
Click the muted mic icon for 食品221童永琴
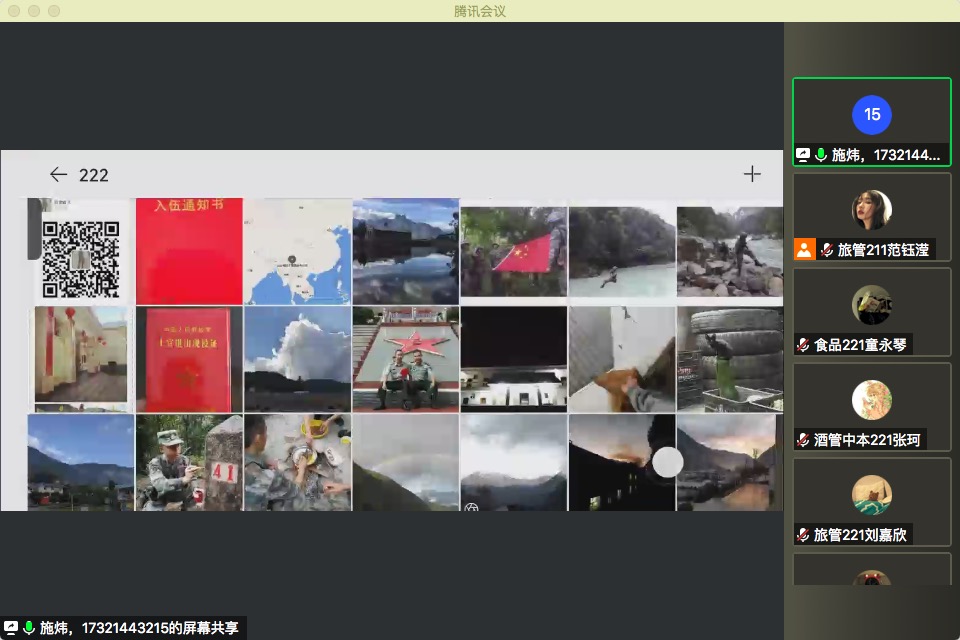tap(803, 345)
